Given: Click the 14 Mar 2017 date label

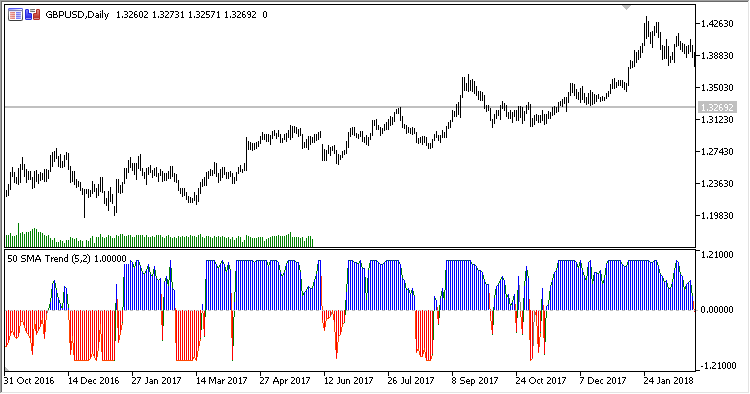Looking at the screenshot, I should 221,381.
